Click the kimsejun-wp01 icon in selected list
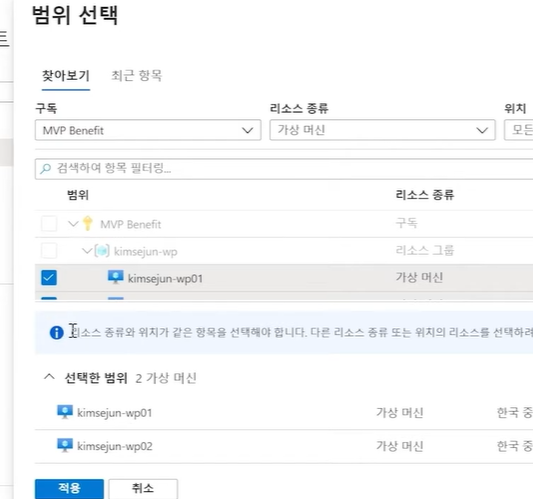The height and width of the screenshot is (499, 533). click(x=65, y=412)
